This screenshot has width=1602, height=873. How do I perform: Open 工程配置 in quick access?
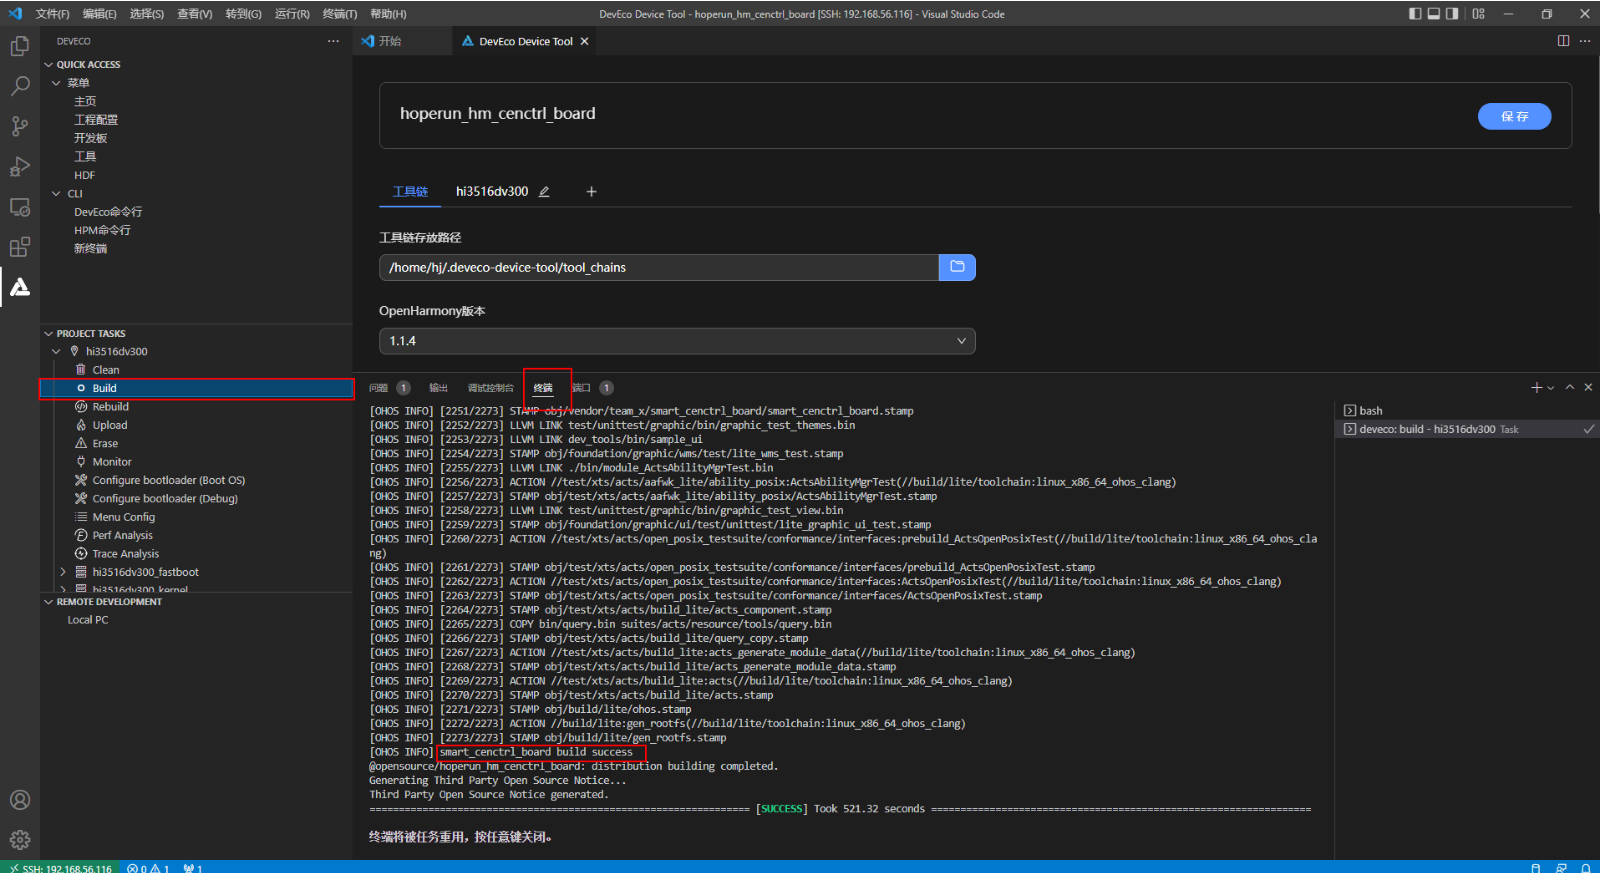click(96, 120)
